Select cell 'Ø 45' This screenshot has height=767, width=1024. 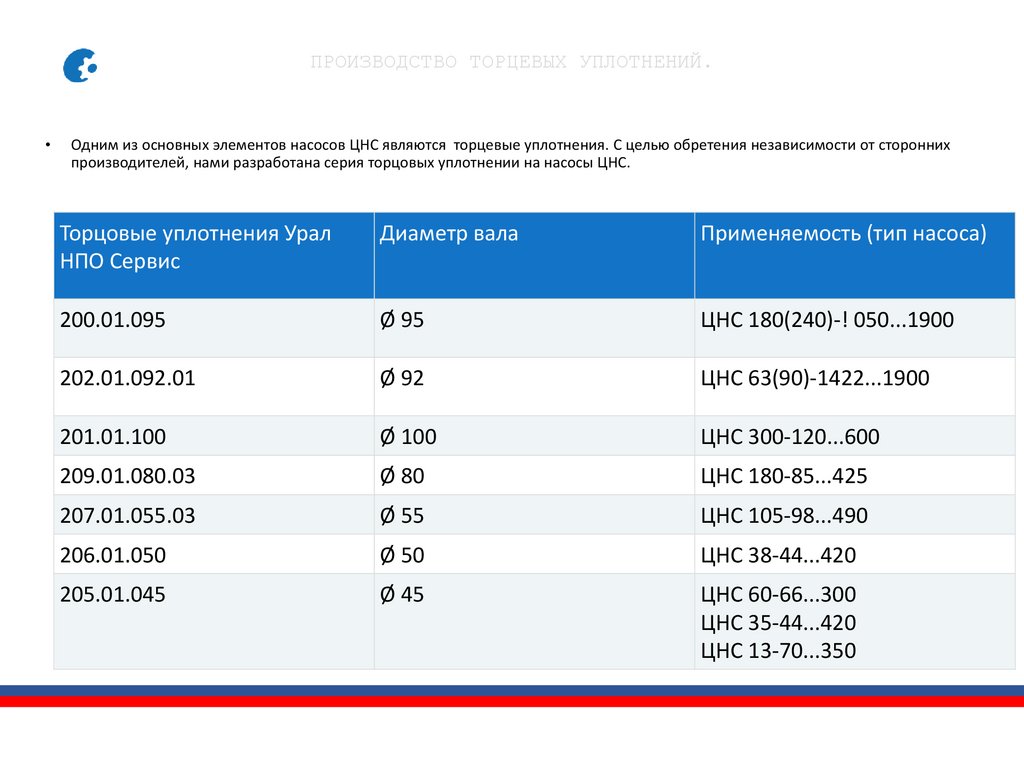[x=534, y=621]
